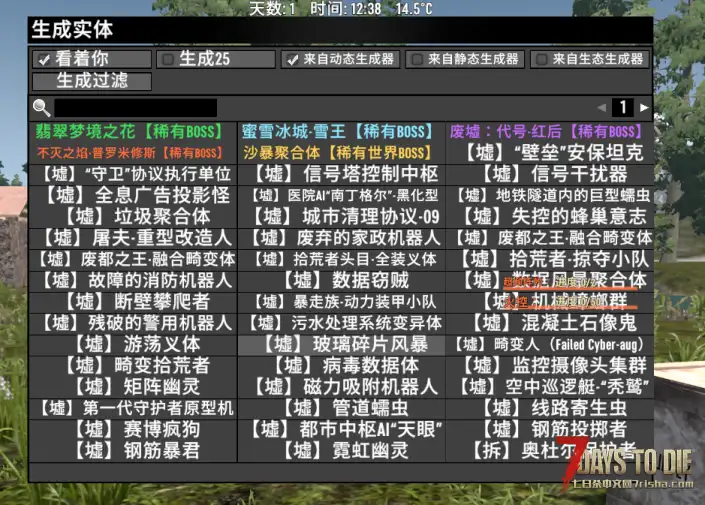This screenshot has height=505, width=705.
Task: Select 【墟】霓虹幽灵
Action: pos(344,450)
